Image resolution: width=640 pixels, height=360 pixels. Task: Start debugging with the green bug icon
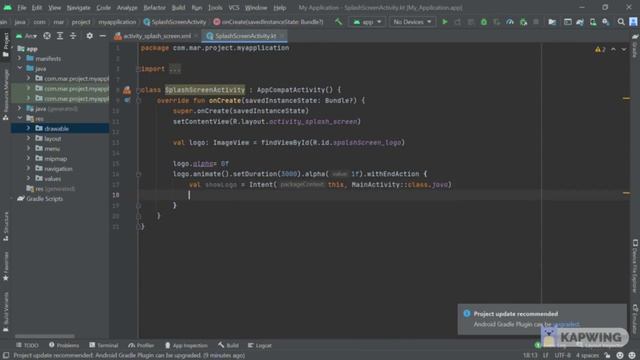point(484,22)
